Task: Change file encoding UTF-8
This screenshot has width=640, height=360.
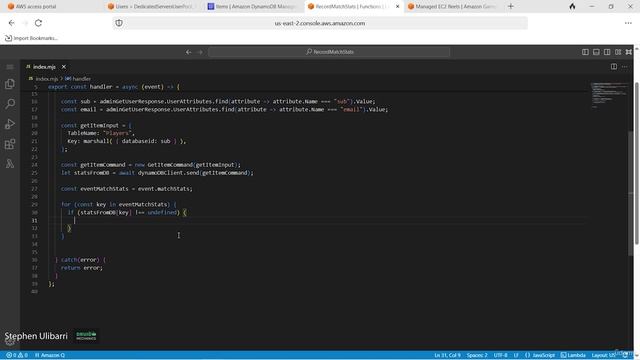Action: click(500, 355)
